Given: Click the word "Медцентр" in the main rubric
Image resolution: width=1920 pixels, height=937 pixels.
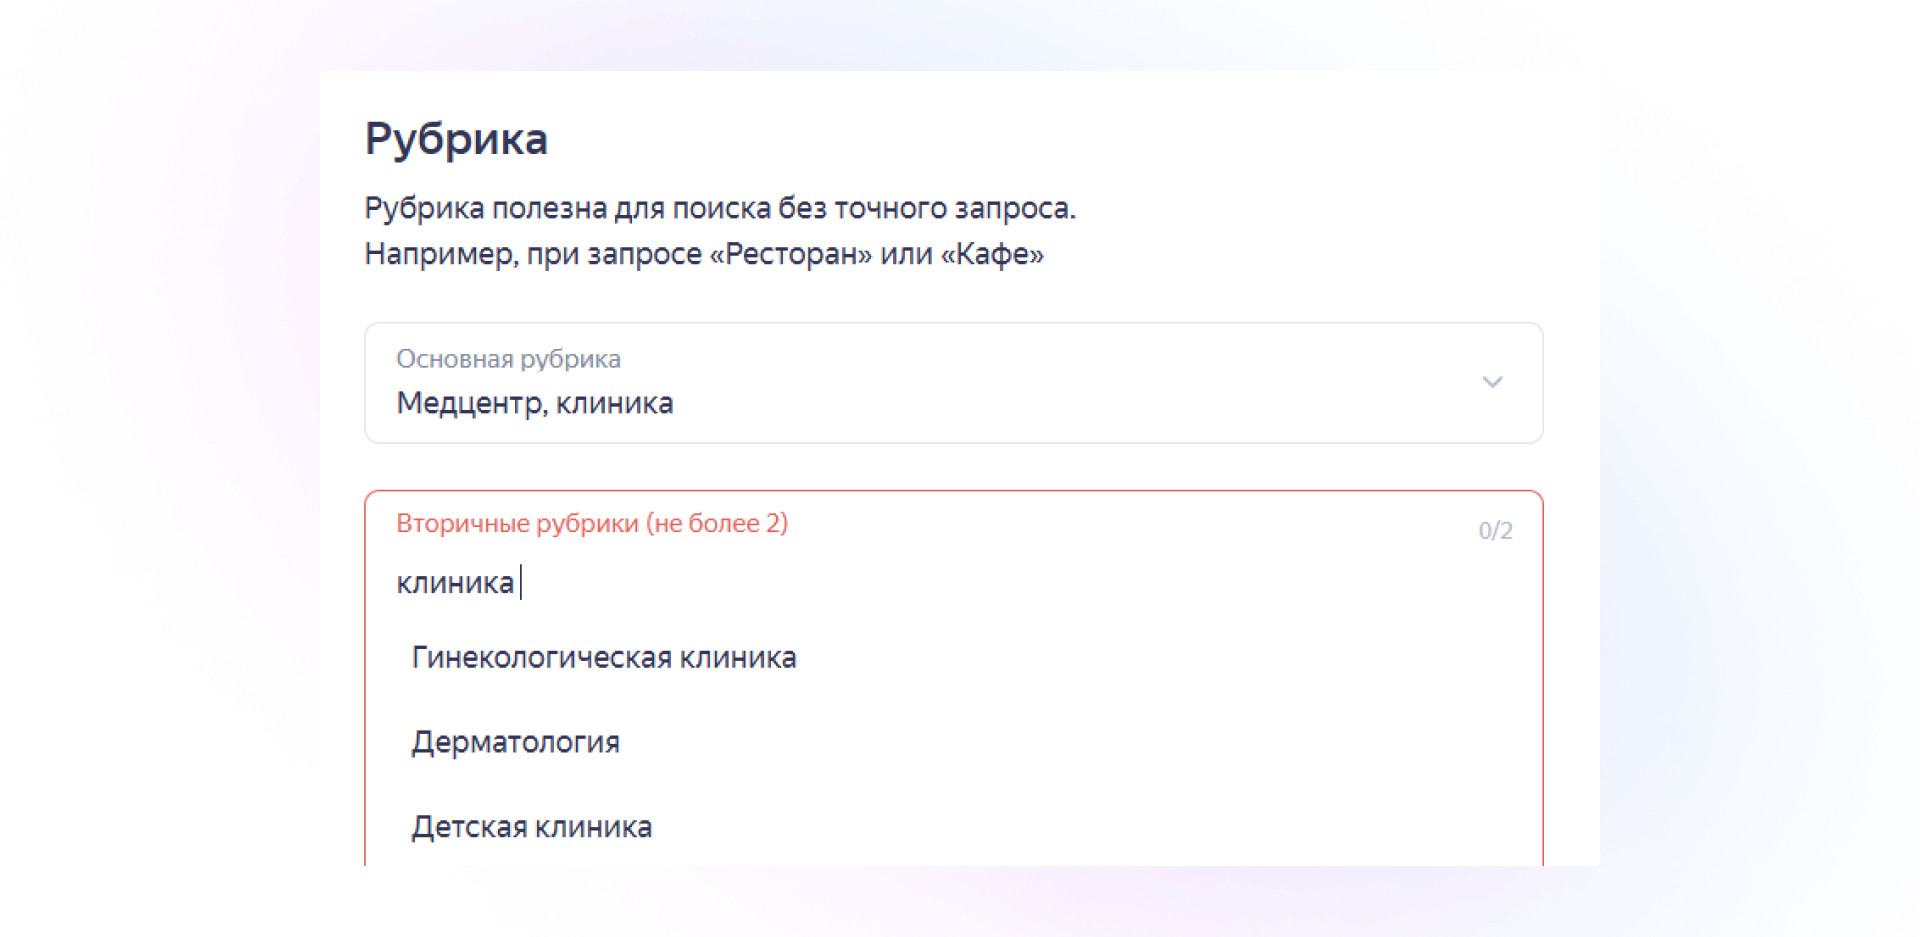Looking at the screenshot, I should pos(471,403).
